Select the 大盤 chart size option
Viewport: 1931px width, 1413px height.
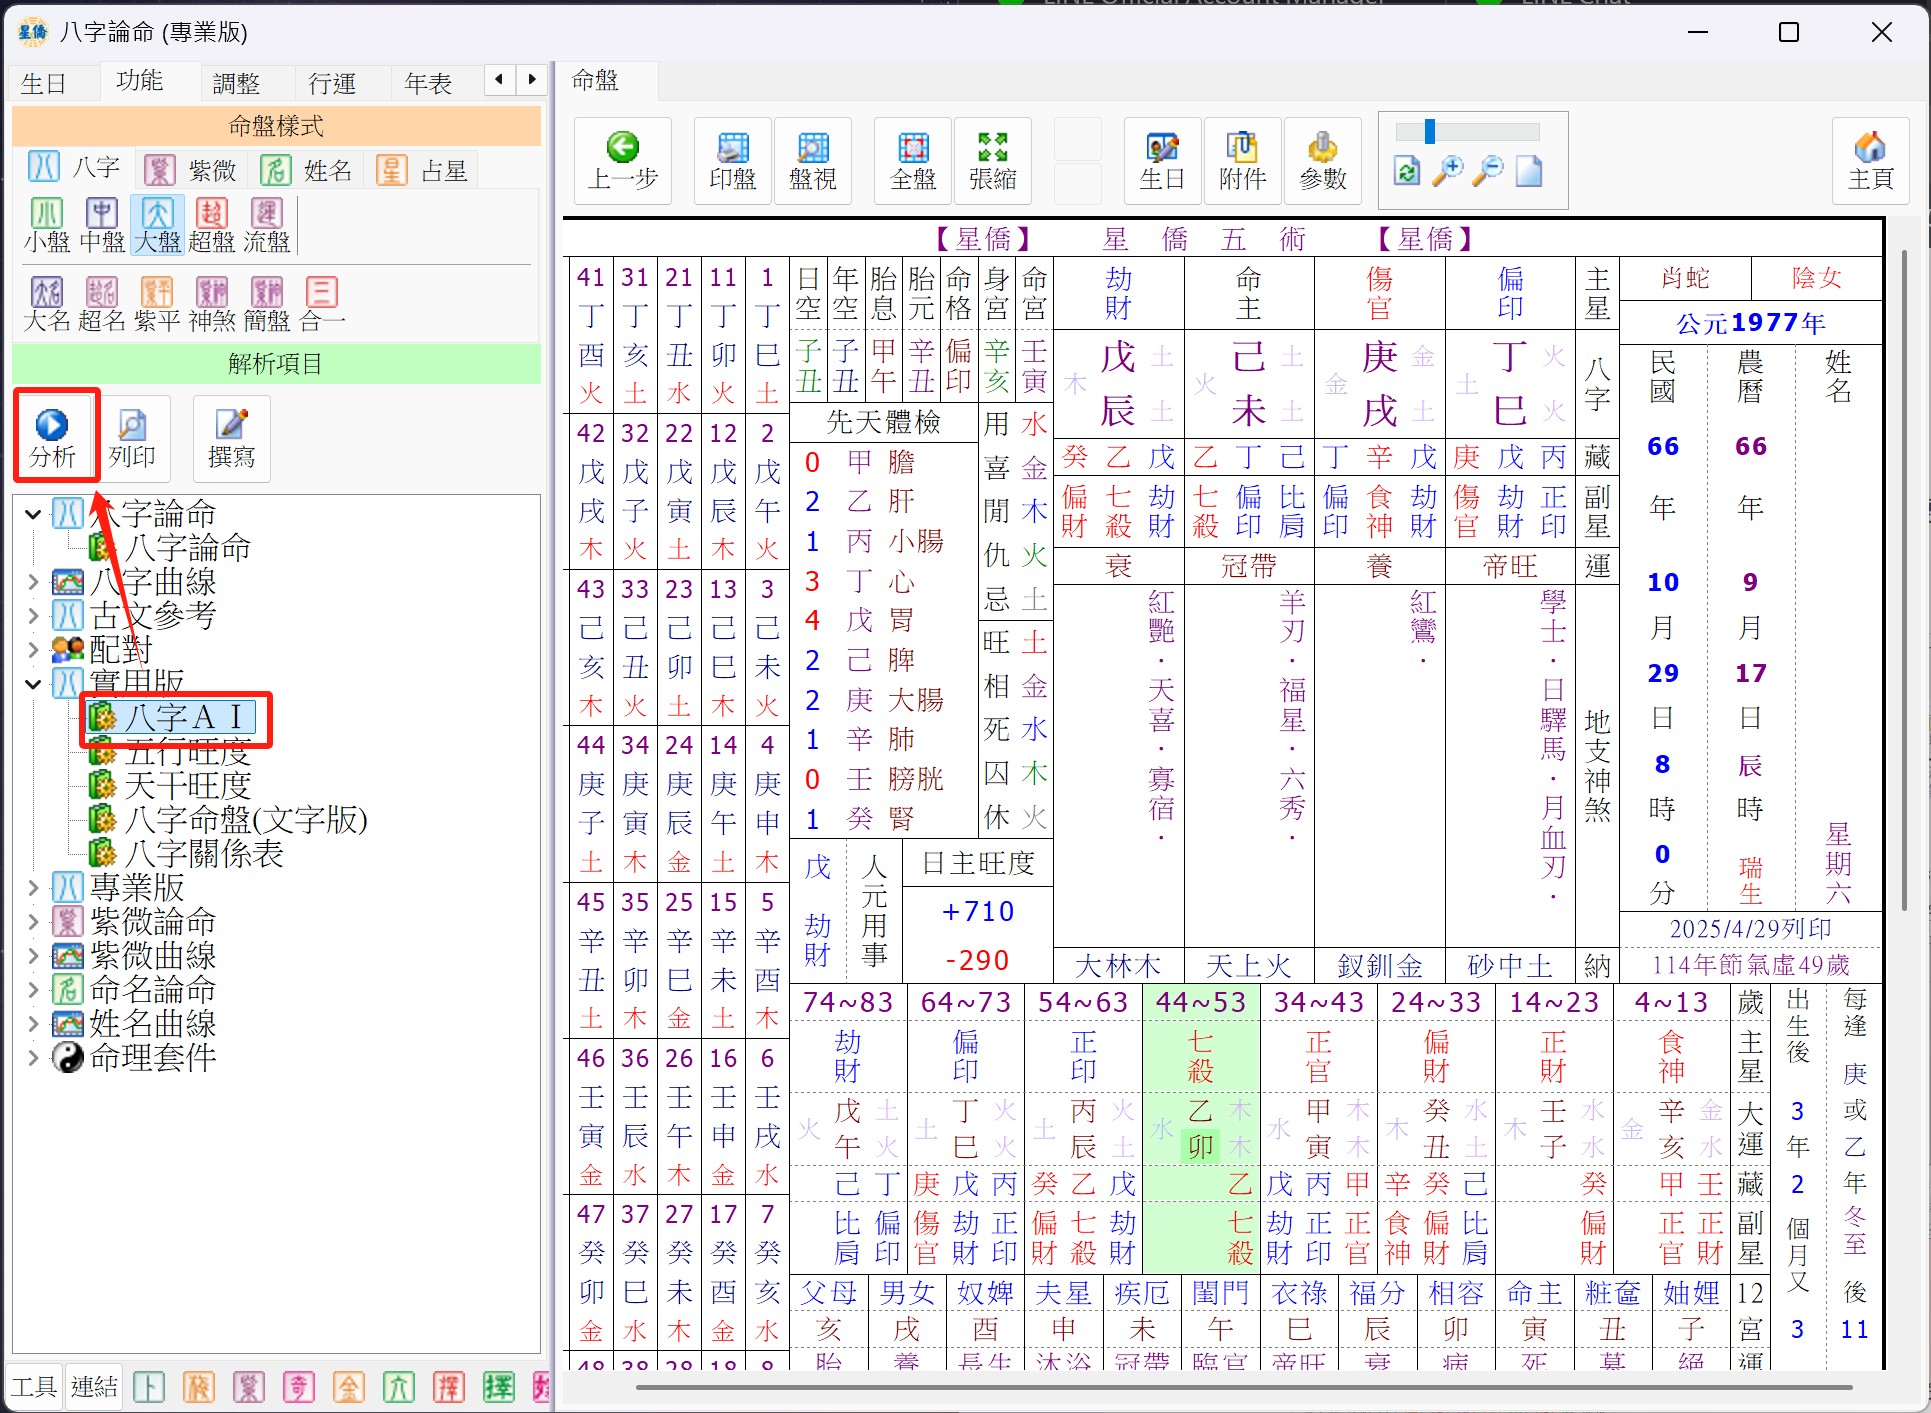pyautogui.click(x=157, y=225)
